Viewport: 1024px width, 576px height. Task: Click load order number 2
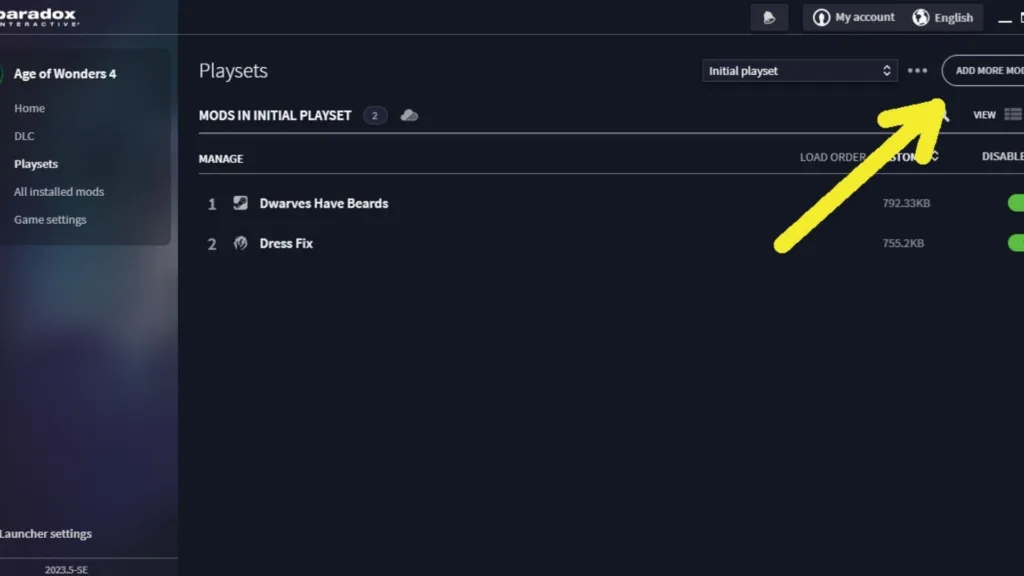pyautogui.click(x=212, y=244)
